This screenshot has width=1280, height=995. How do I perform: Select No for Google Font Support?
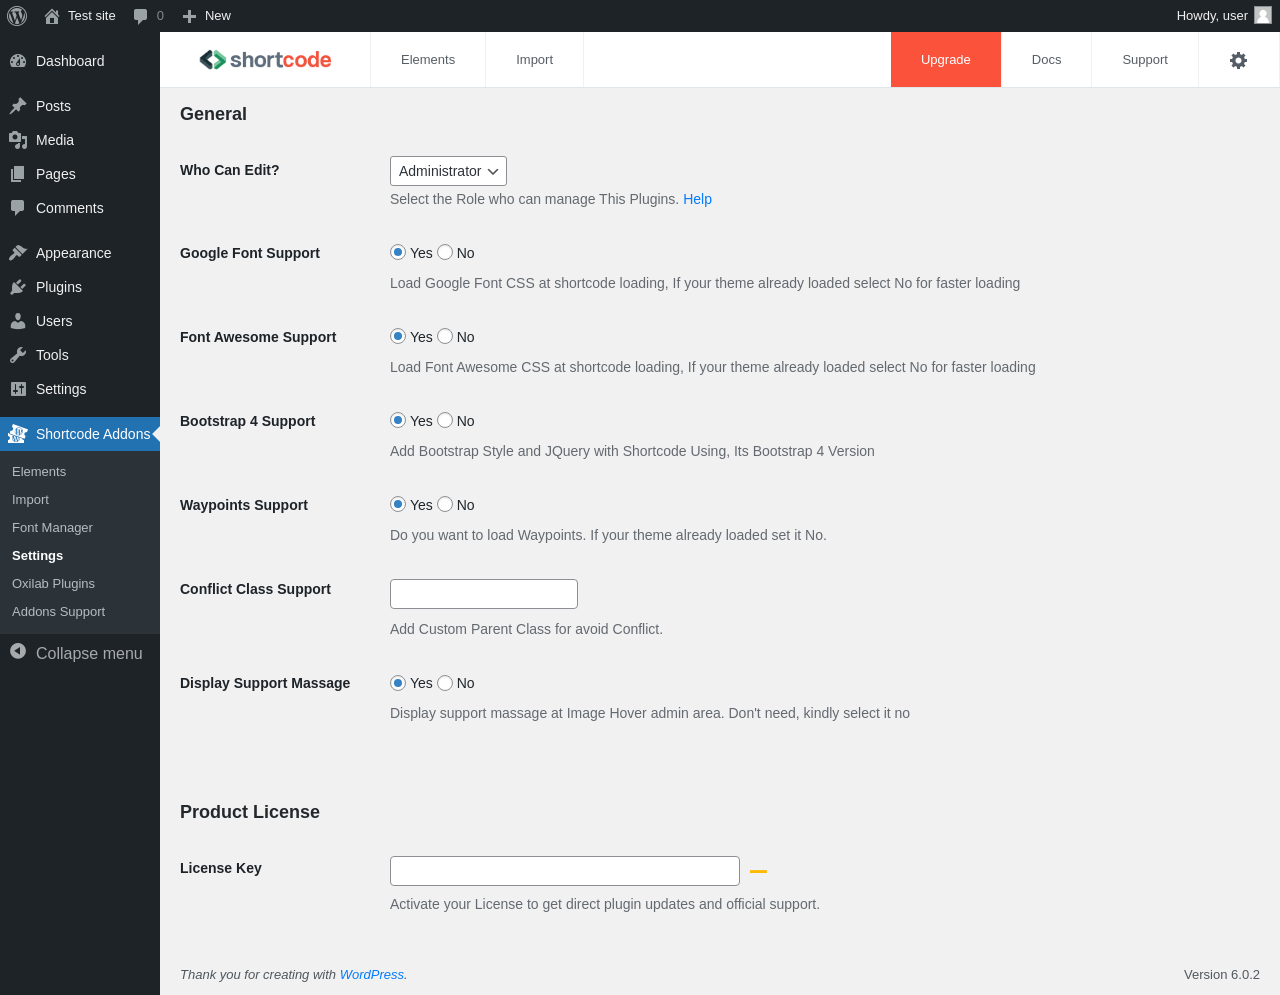point(445,253)
